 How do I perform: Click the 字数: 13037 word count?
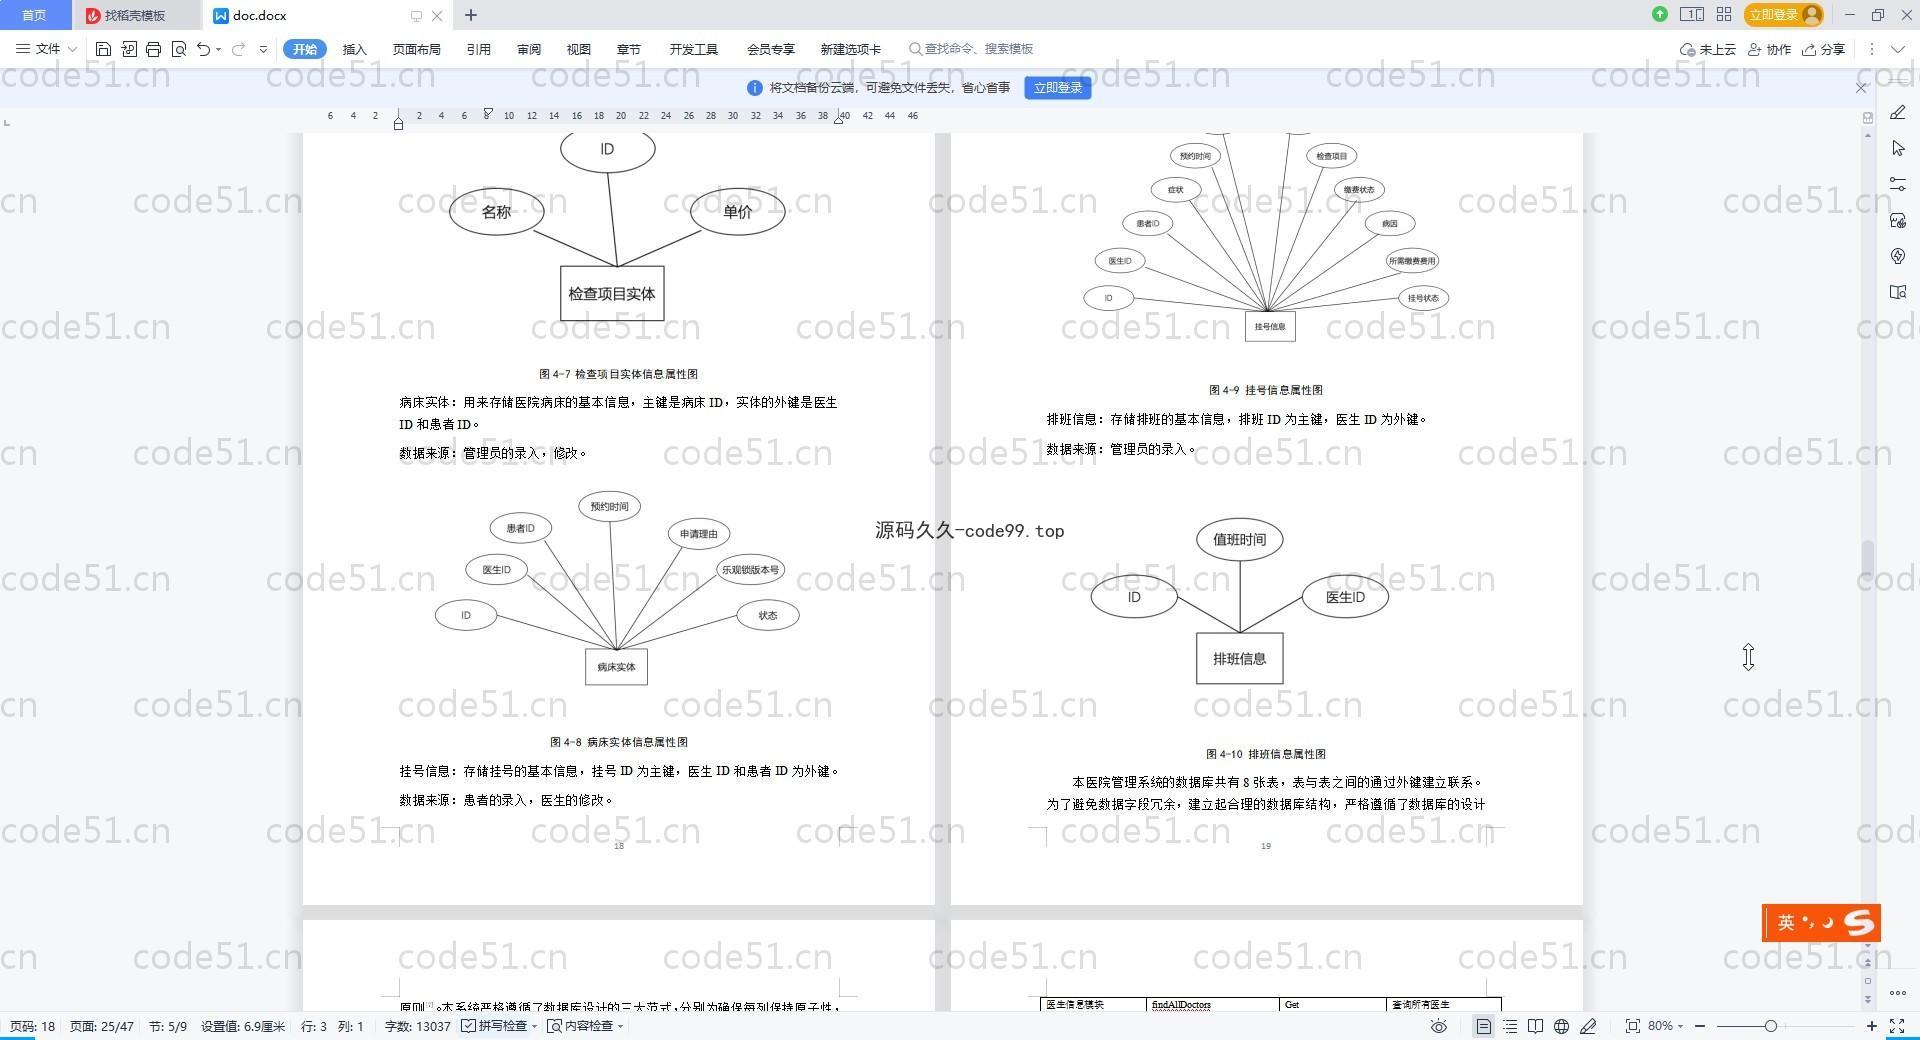point(417,1026)
